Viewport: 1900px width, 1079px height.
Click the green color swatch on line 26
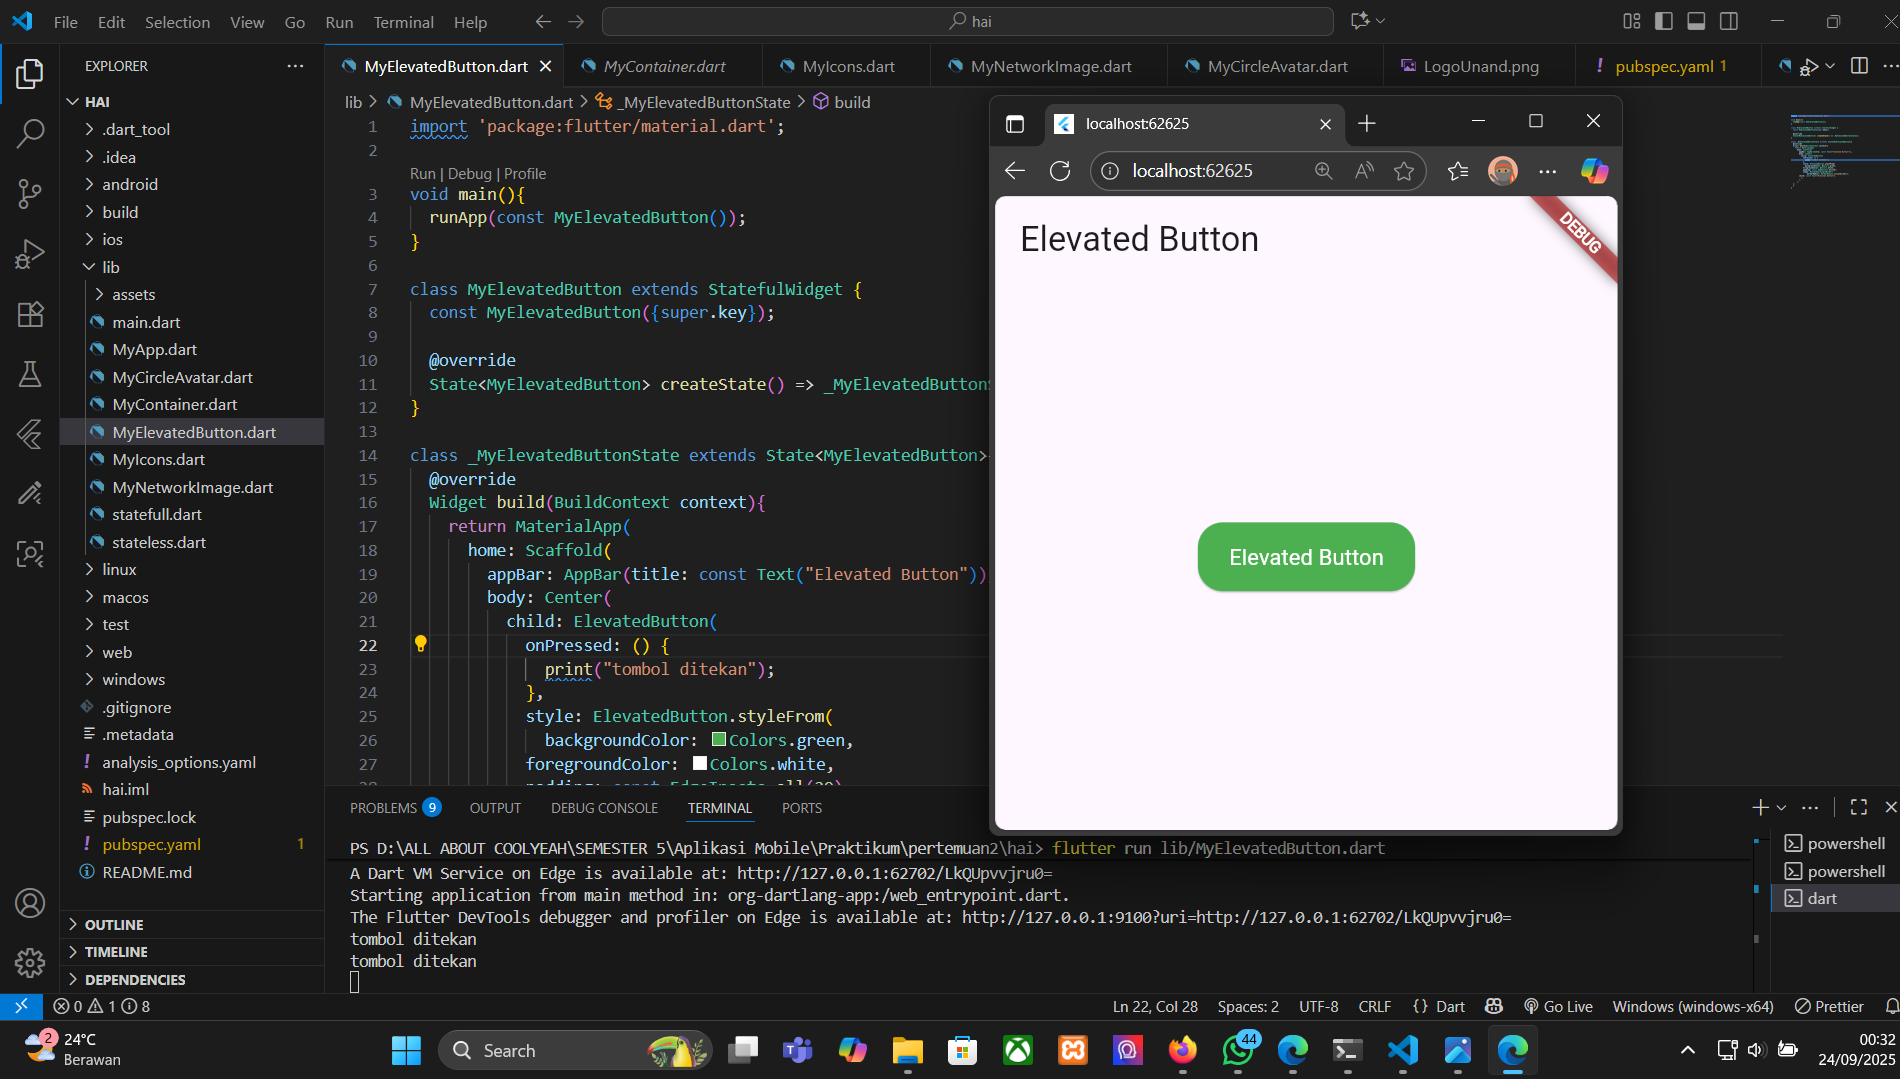click(719, 740)
